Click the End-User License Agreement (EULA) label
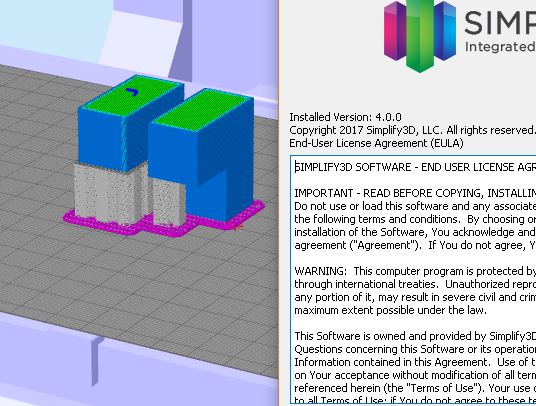This screenshot has width=536, height=406. click(376, 143)
